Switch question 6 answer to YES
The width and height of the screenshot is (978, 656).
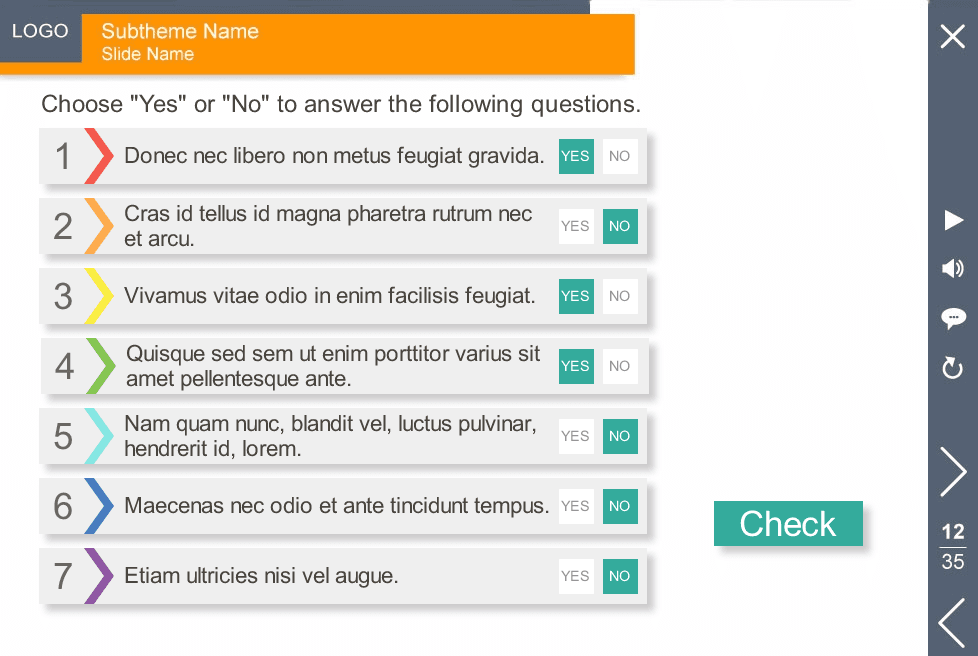pyautogui.click(x=576, y=506)
